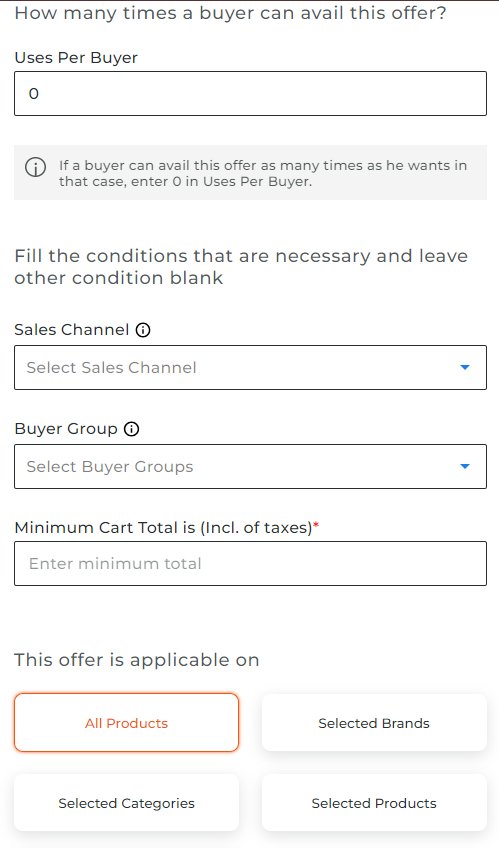Focus the Uses Per Buyer input field
499x848 pixels.
click(x=250, y=94)
